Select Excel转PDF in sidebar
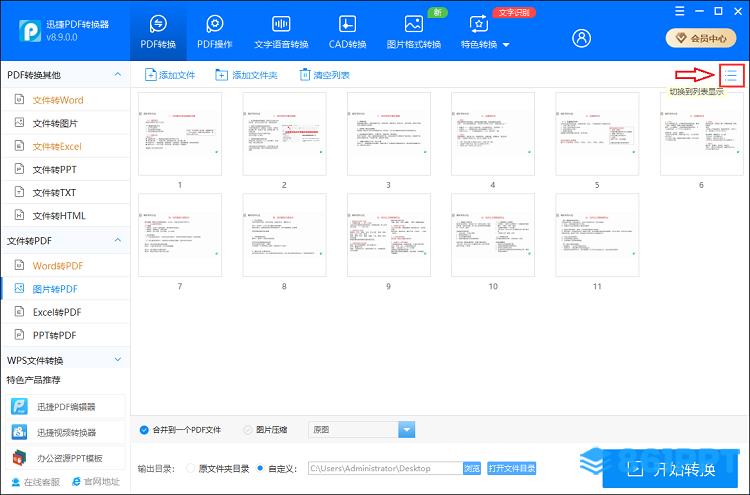 click(66, 312)
